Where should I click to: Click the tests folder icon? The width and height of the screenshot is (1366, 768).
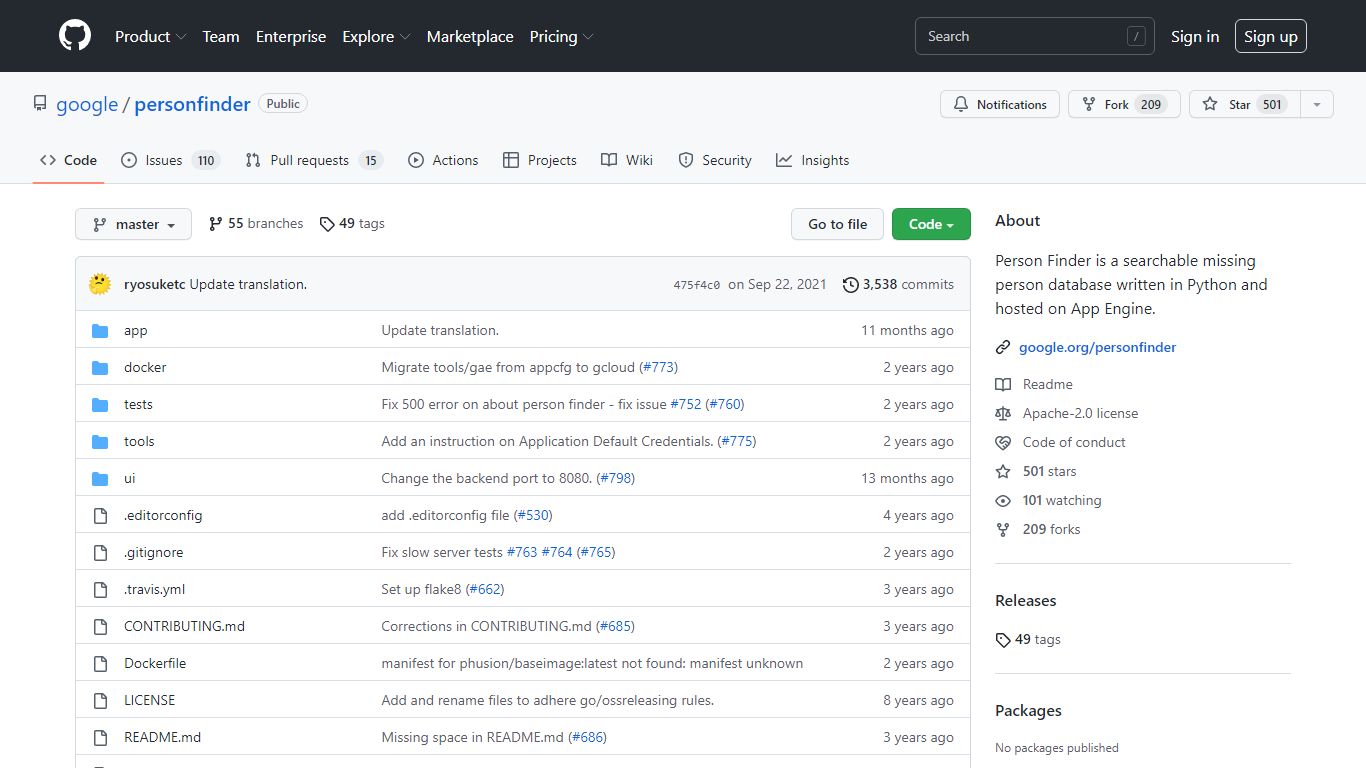[100, 404]
